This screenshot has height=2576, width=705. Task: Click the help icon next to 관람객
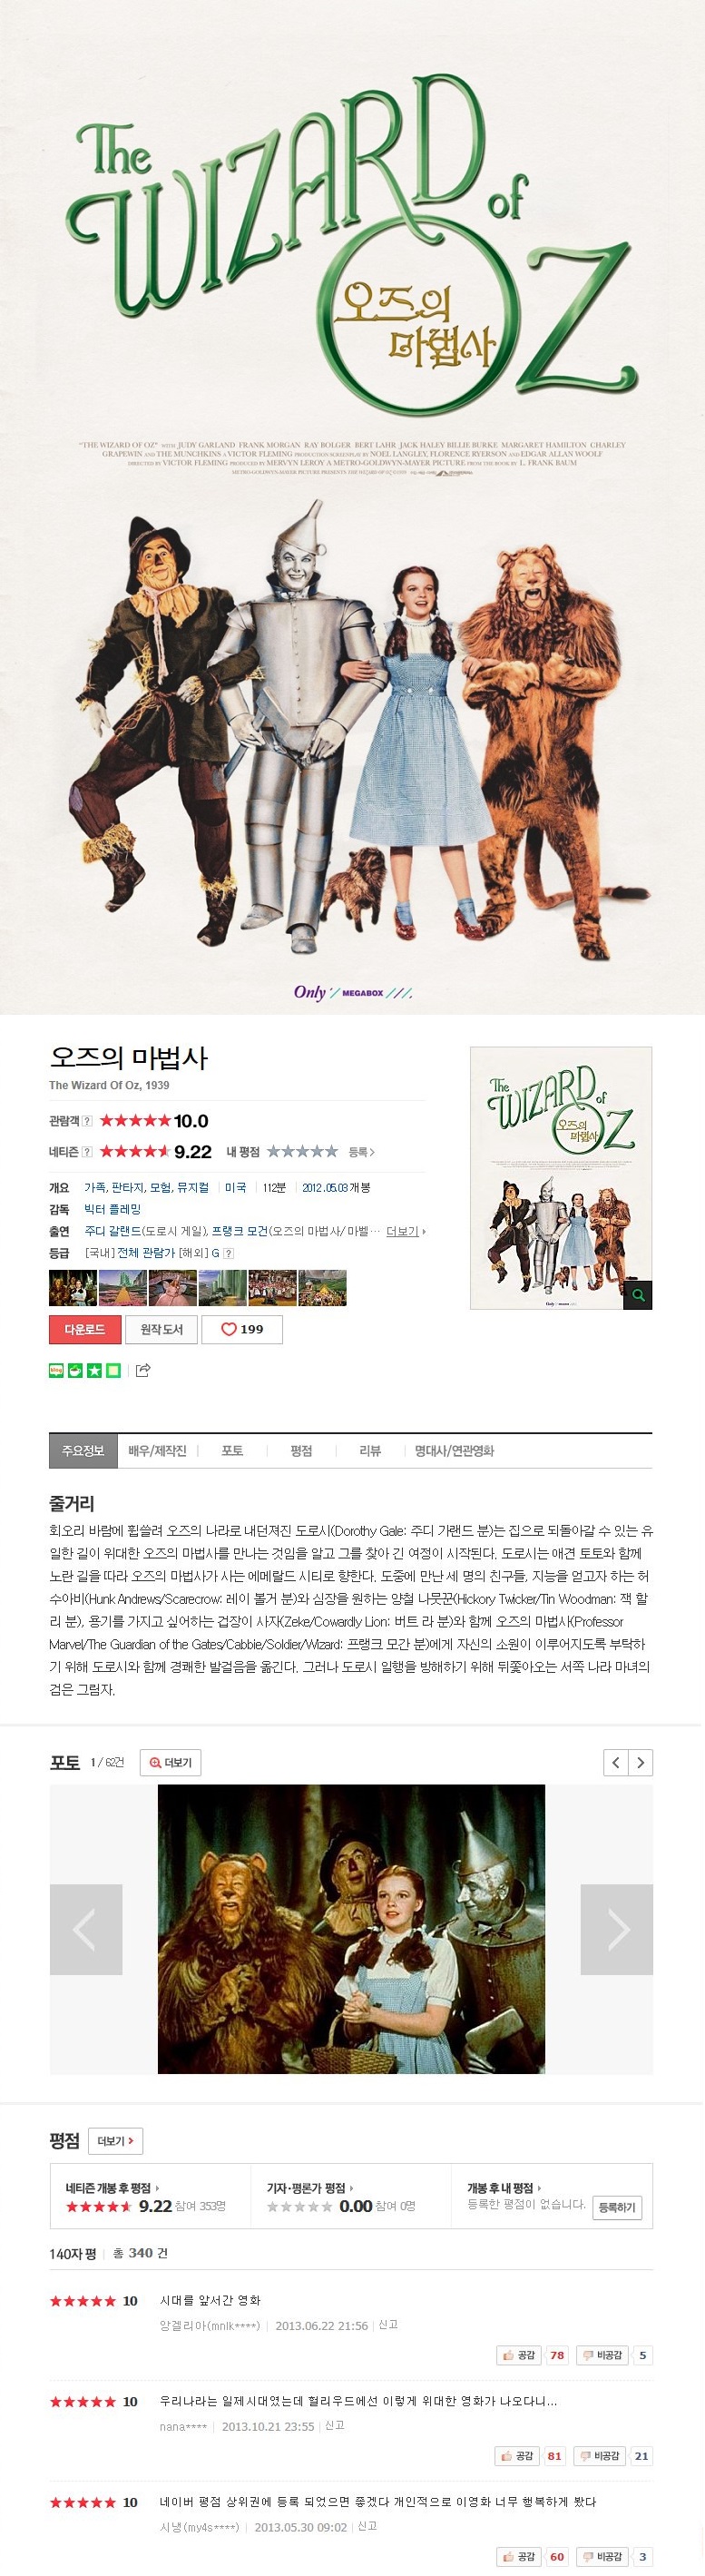(x=87, y=1121)
